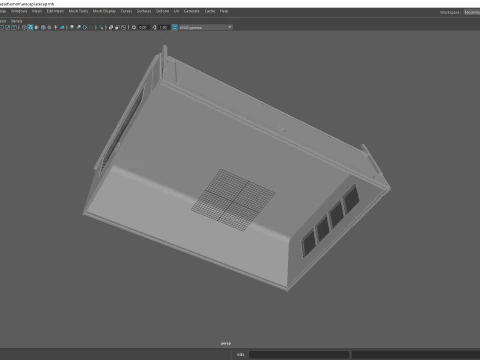
Task: Toggle Screen Space Ambient Occlusion icon
Action: point(72,27)
